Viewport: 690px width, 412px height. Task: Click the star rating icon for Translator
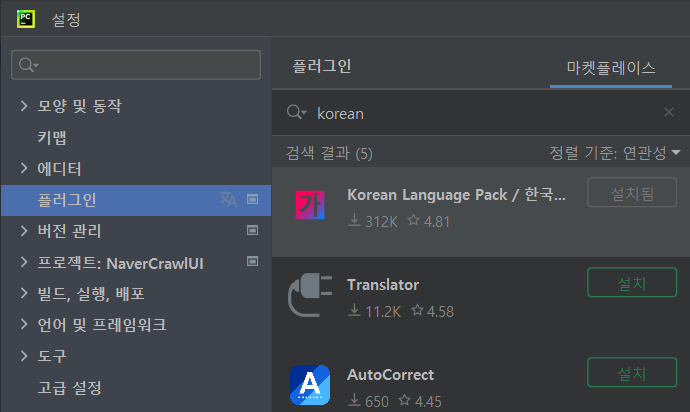417,310
